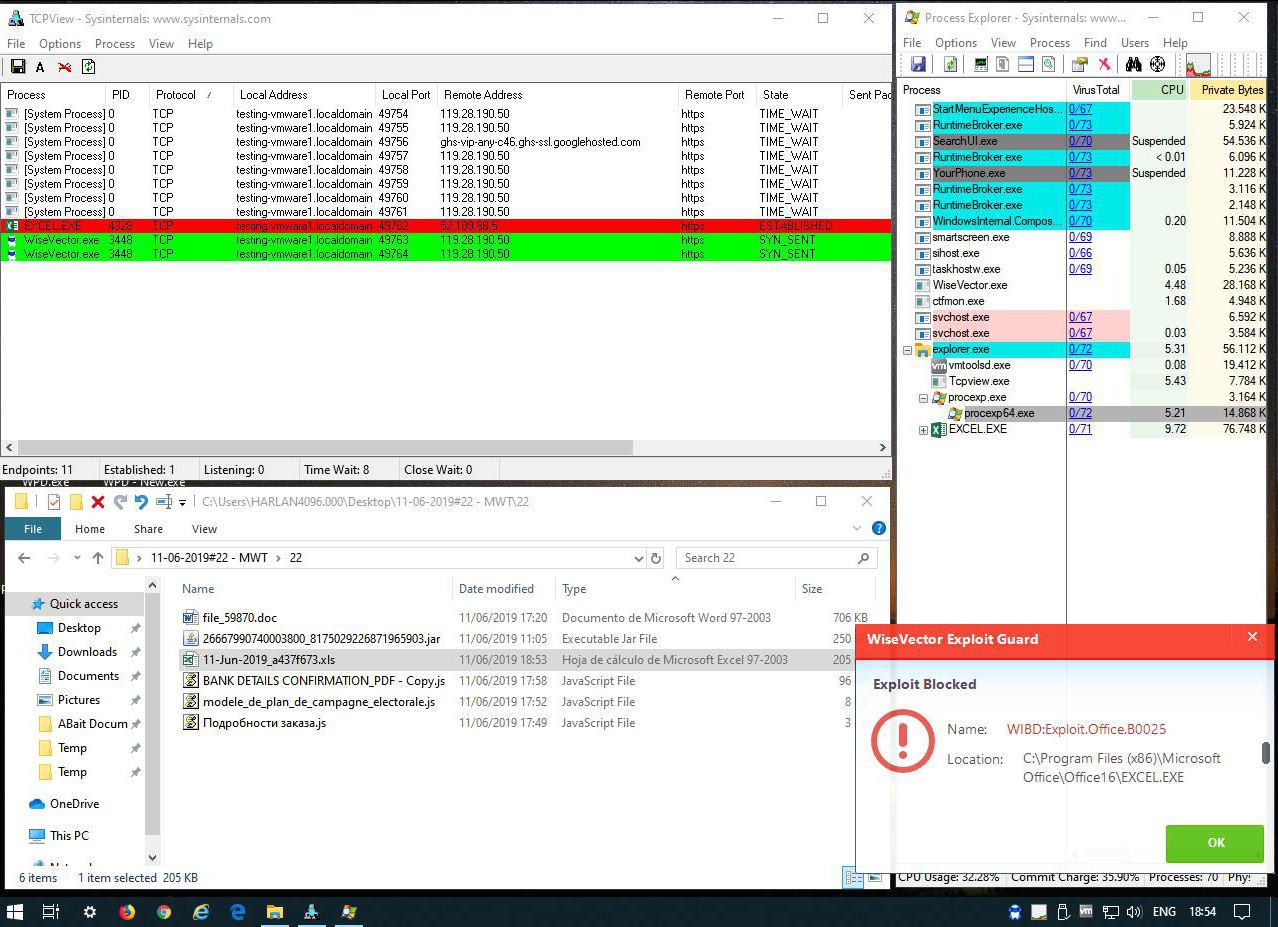Click the Find binoculars icon in Process Explorer
The height and width of the screenshot is (927, 1278).
coord(1133,65)
